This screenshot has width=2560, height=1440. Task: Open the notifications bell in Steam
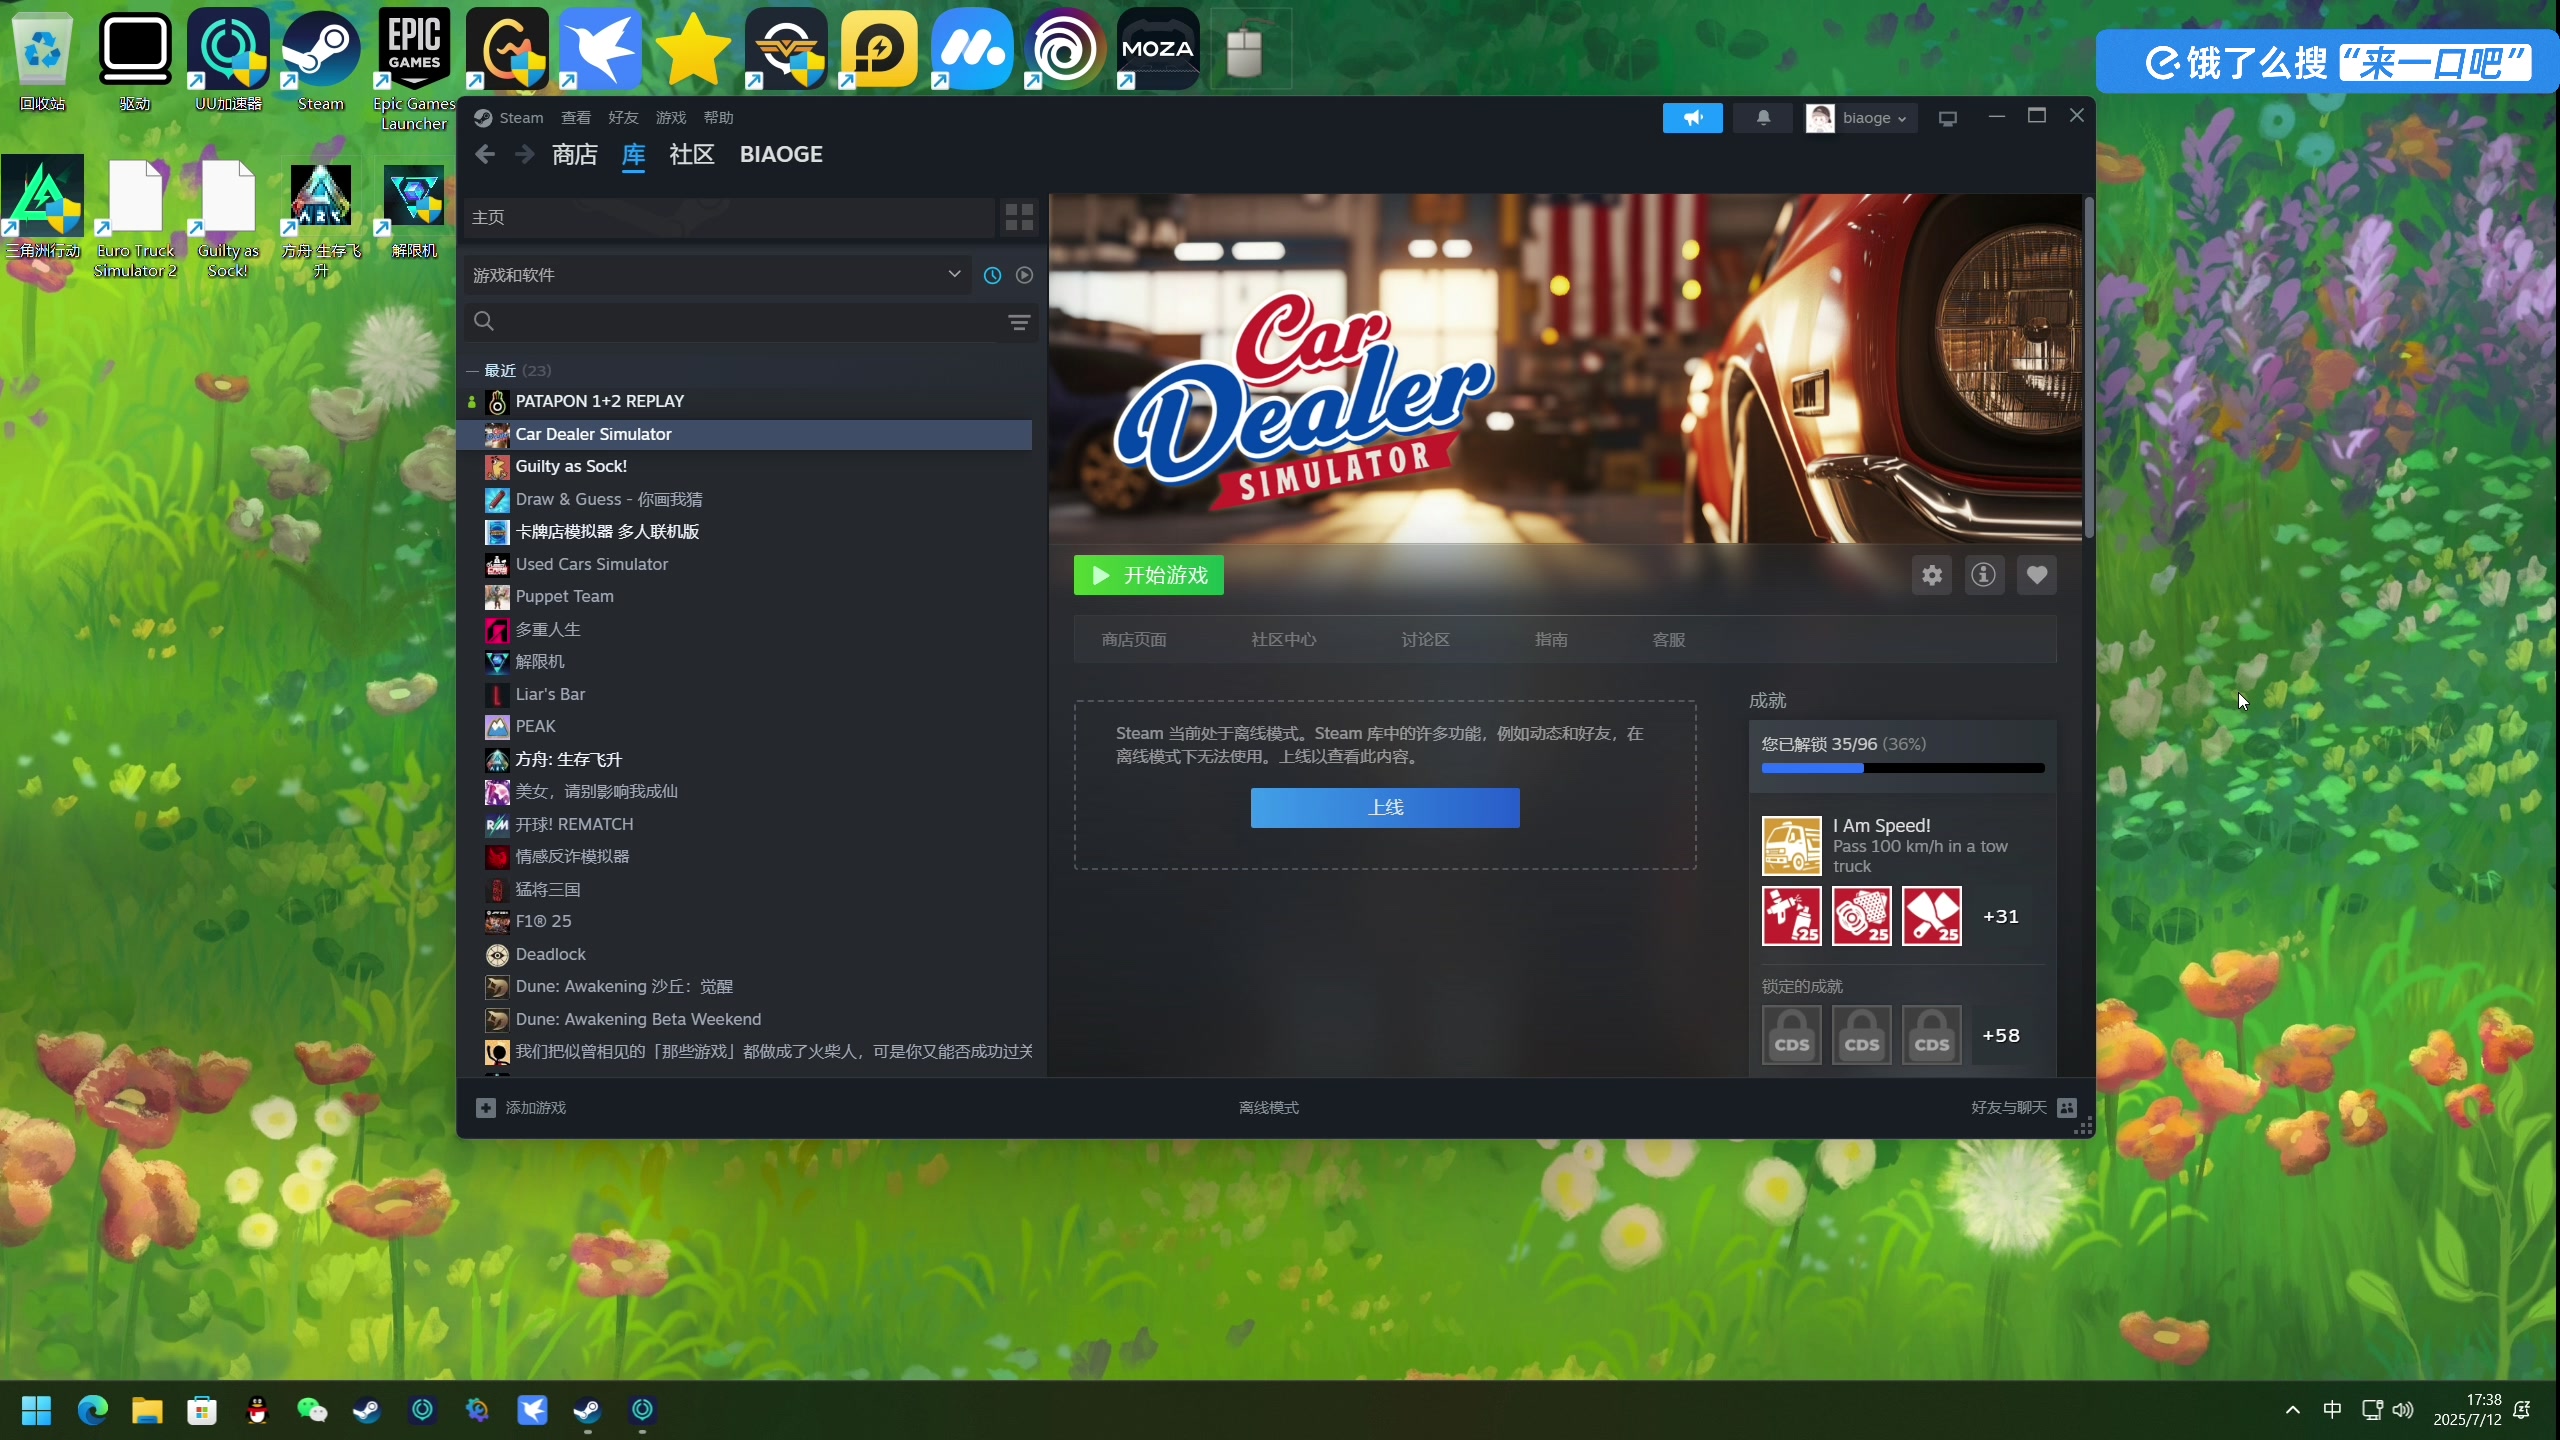1763,118
